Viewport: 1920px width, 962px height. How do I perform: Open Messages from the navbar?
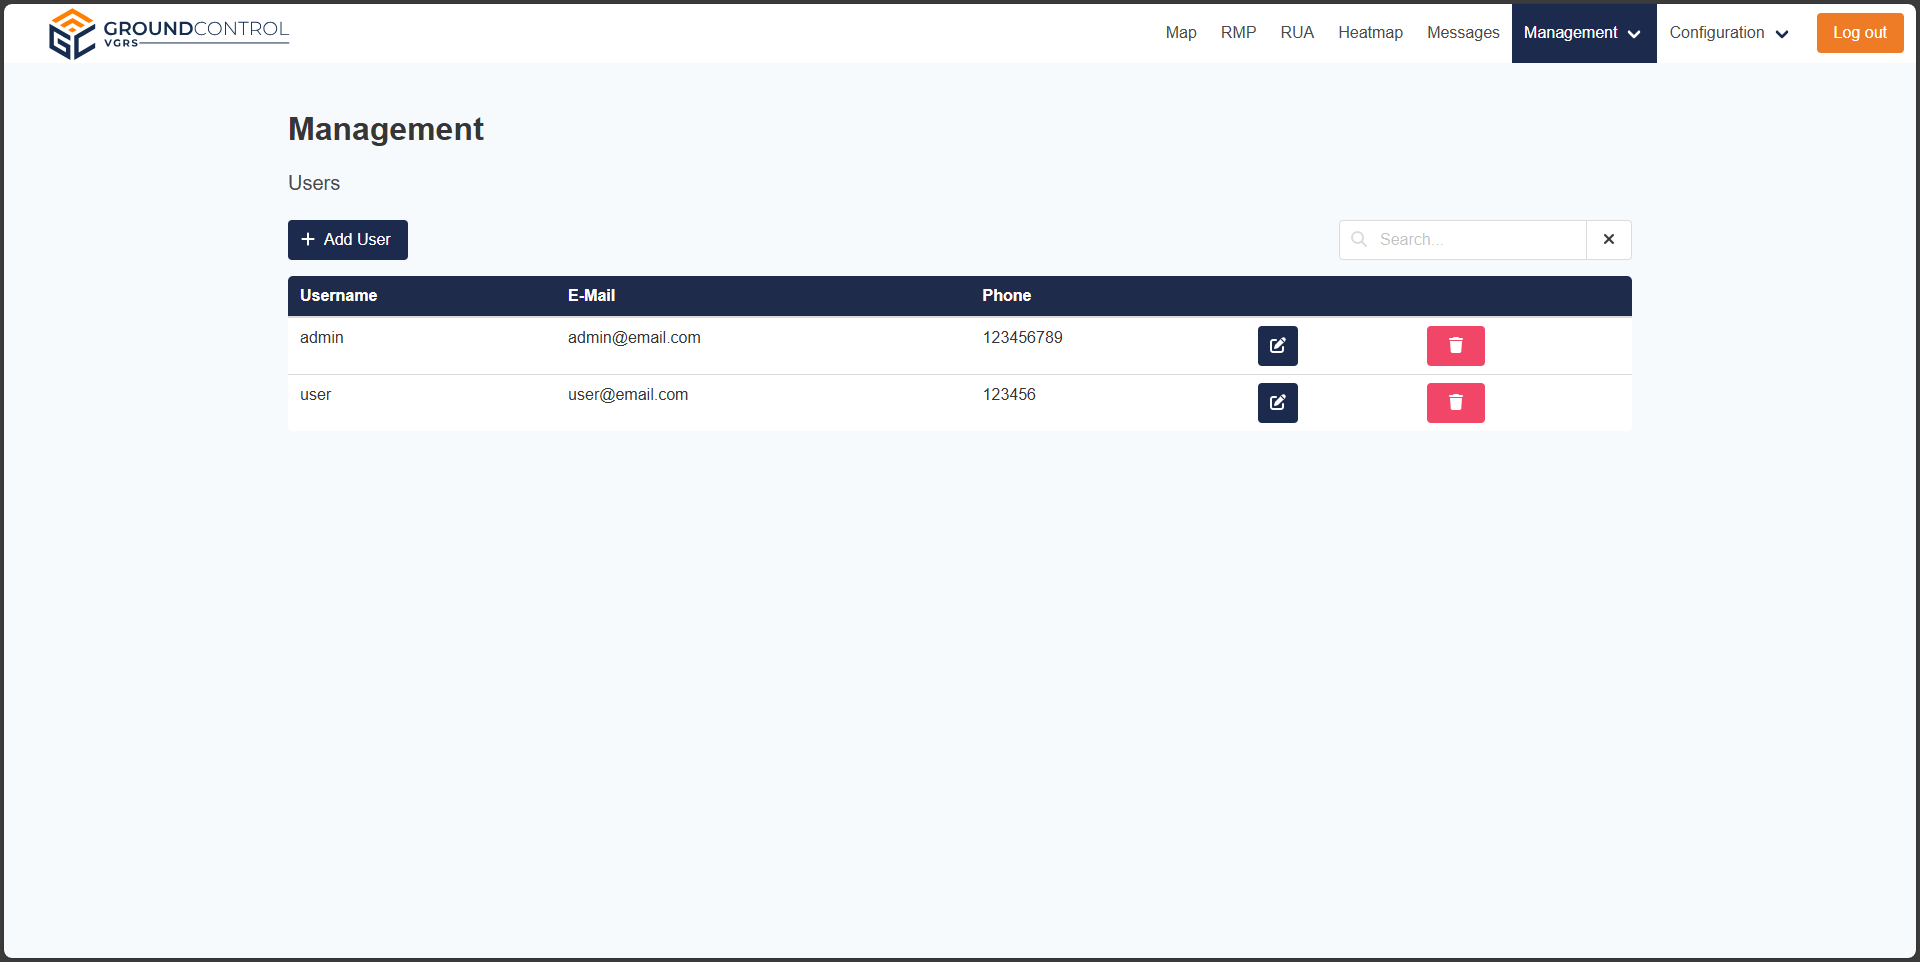click(1462, 33)
